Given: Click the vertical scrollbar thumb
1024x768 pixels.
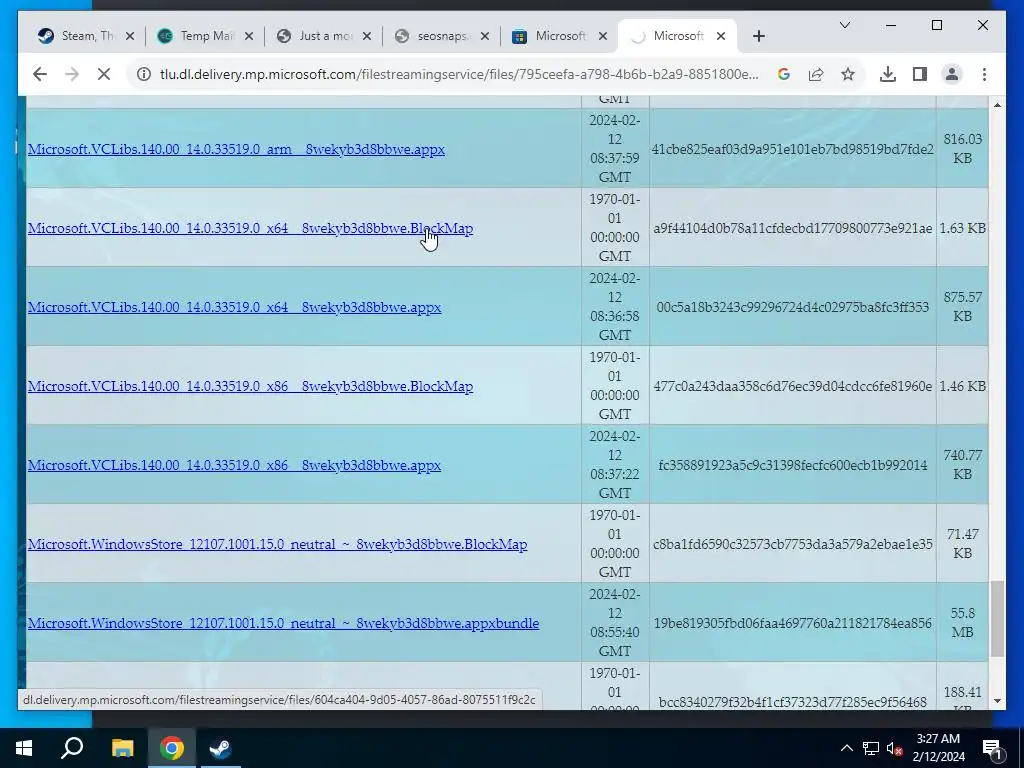Looking at the screenshot, I should [x=997, y=619].
